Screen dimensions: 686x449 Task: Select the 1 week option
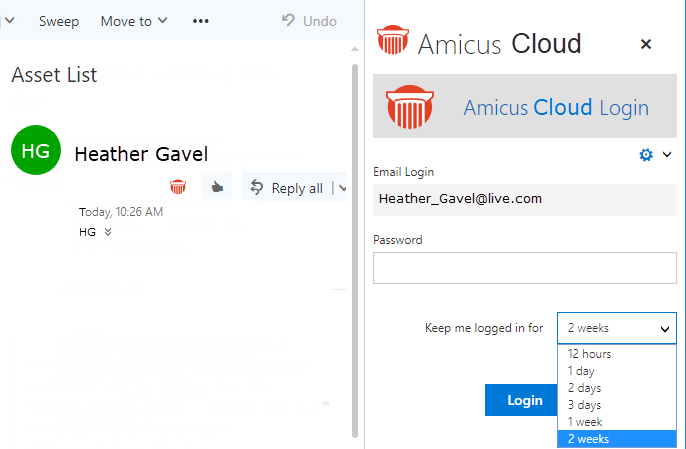pyautogui.click(x=616, y=422)
